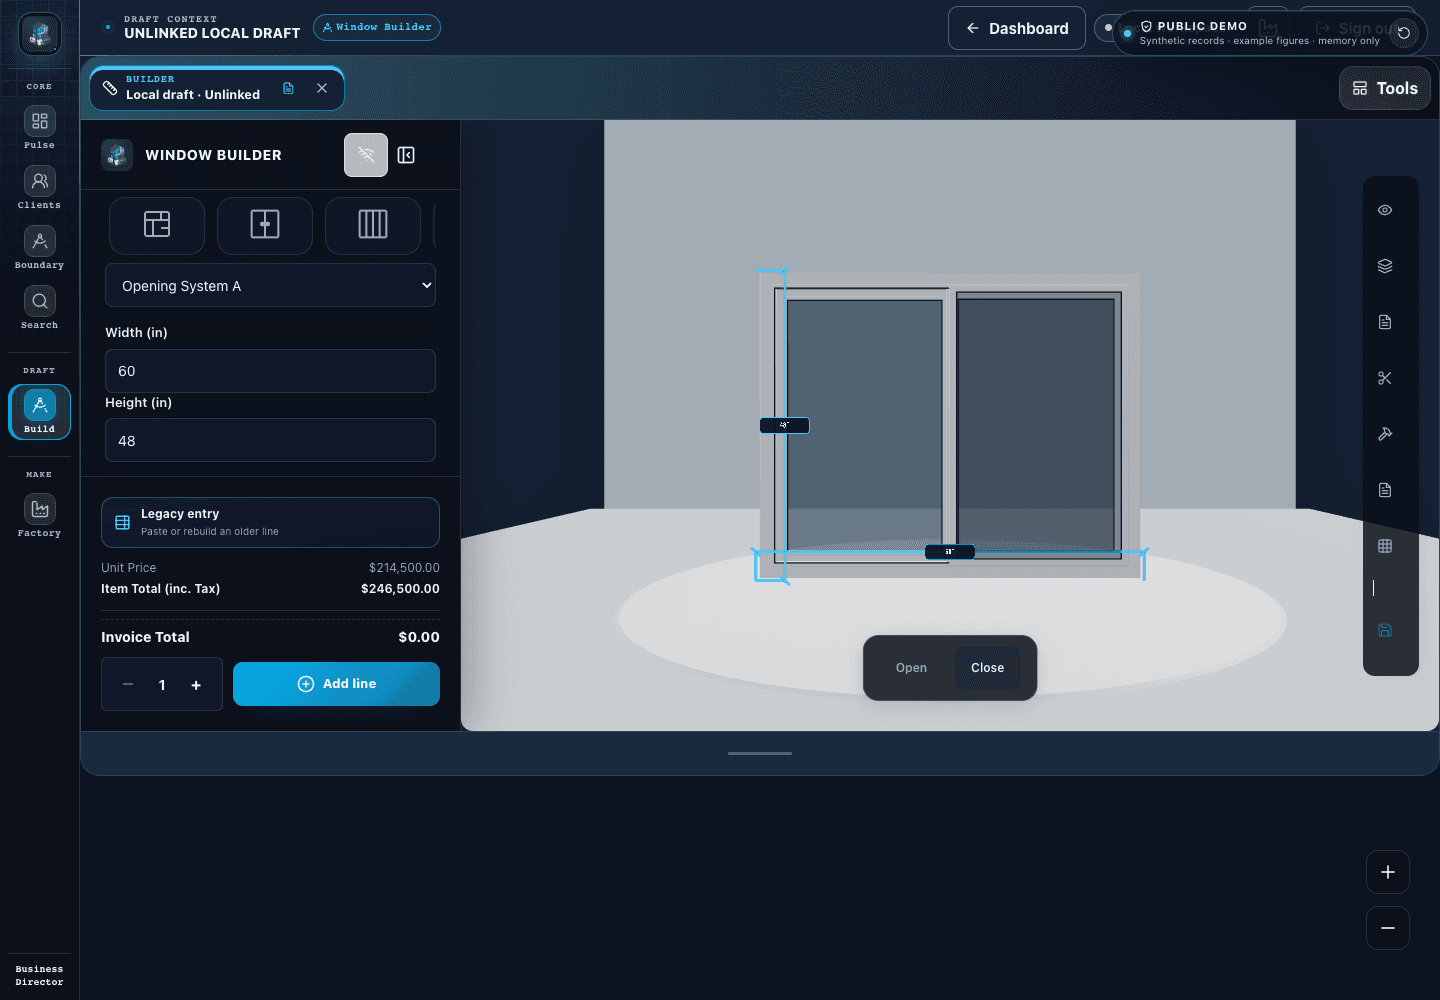Open the Boundary section

[39, 247]
